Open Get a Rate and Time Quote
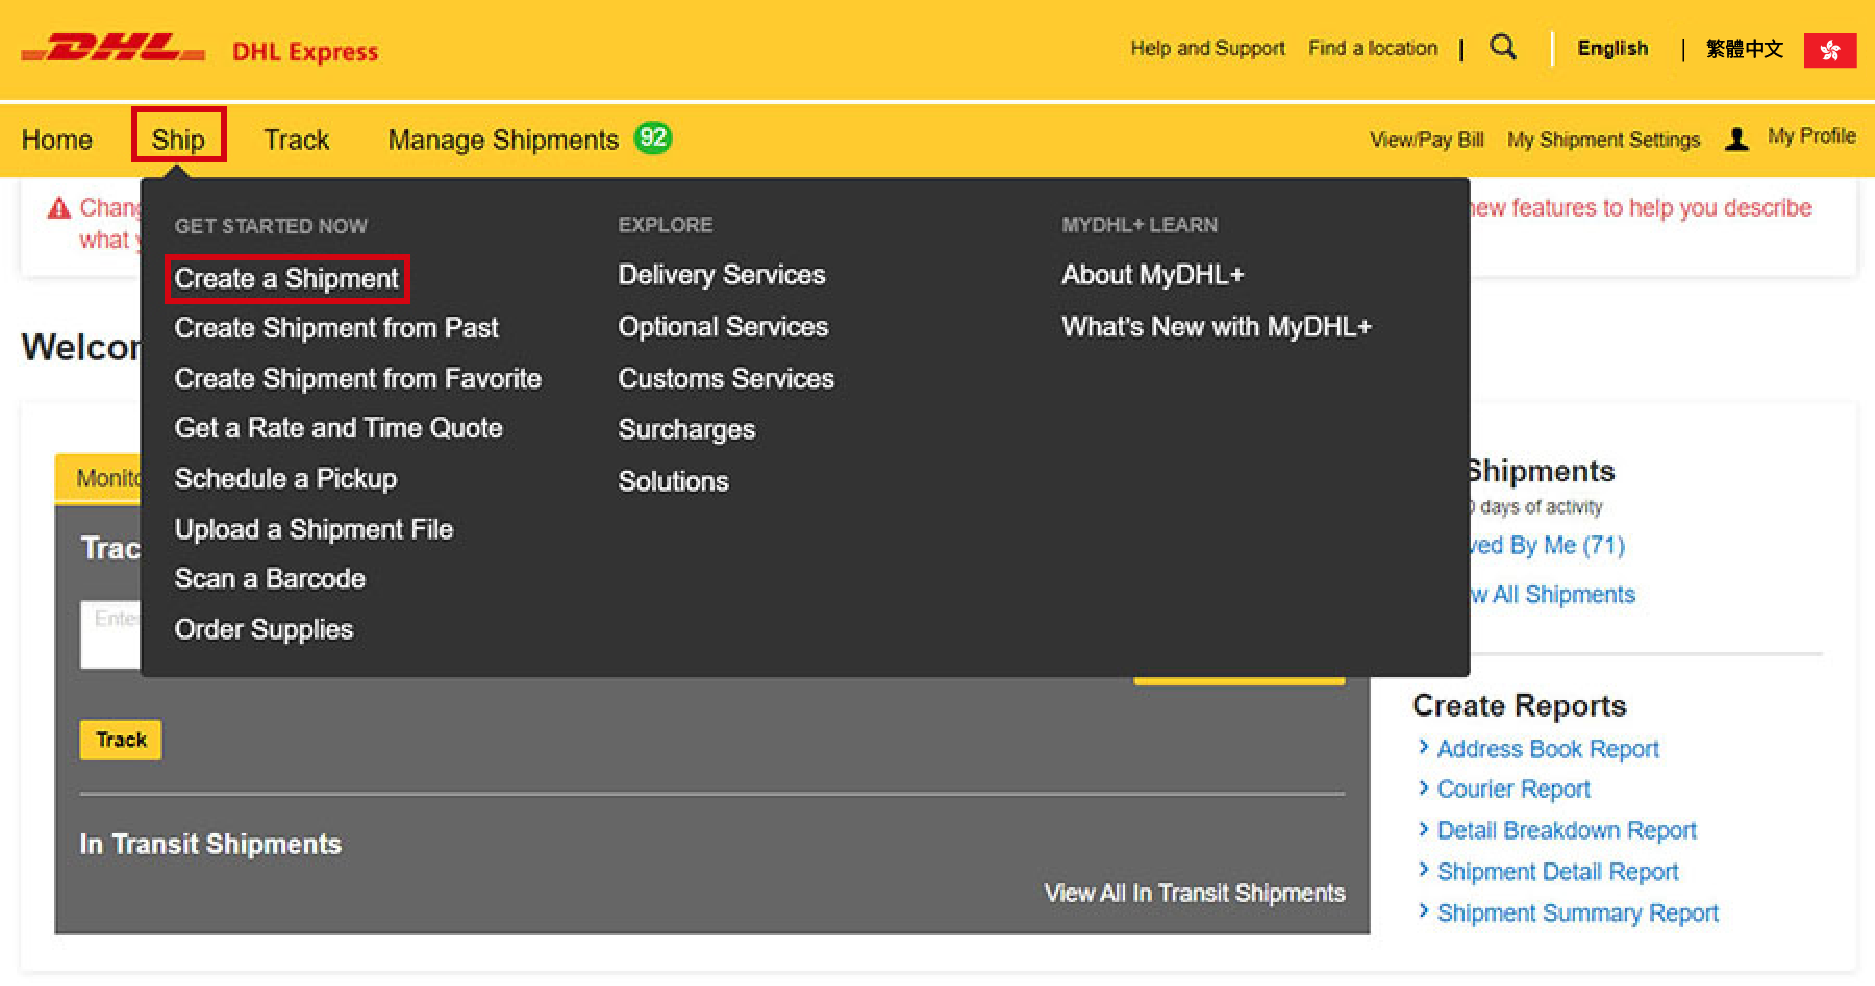This screenshot has height=986, width=1875. click(x=338, y=427)
